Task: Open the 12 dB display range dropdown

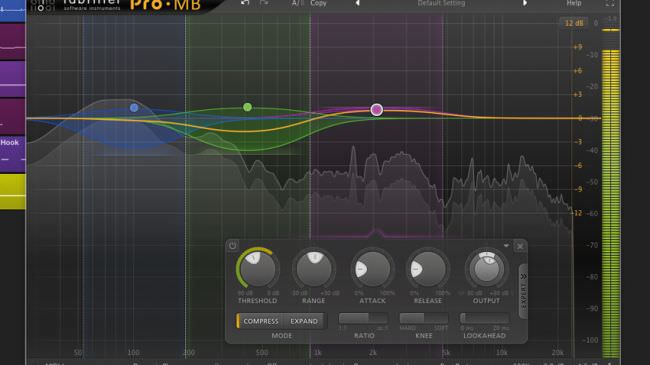Action: click(574, 23)
